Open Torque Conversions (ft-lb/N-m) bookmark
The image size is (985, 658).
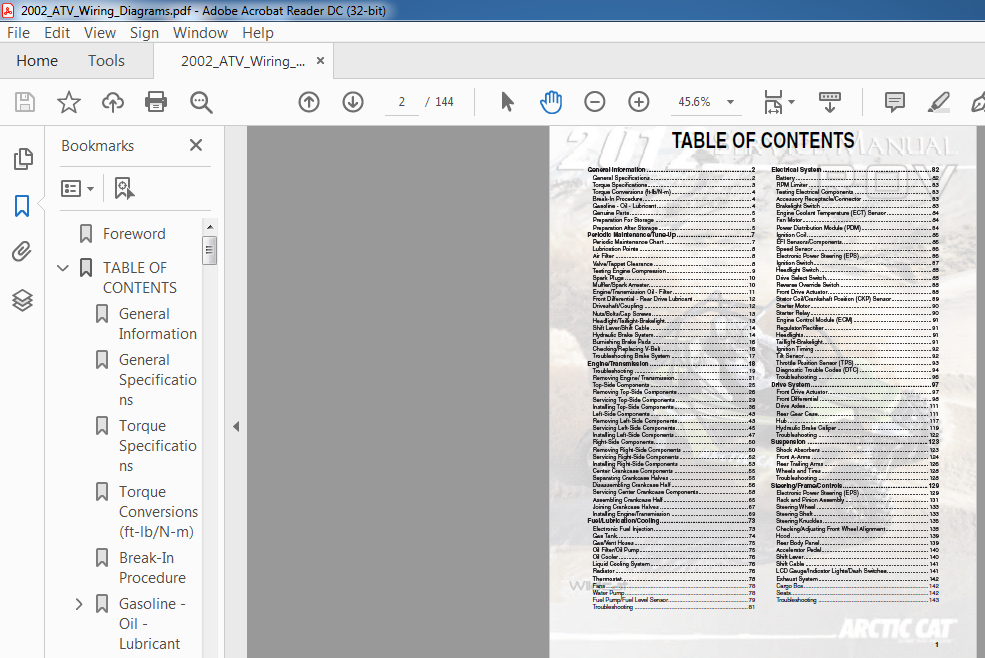pos(158,512)
